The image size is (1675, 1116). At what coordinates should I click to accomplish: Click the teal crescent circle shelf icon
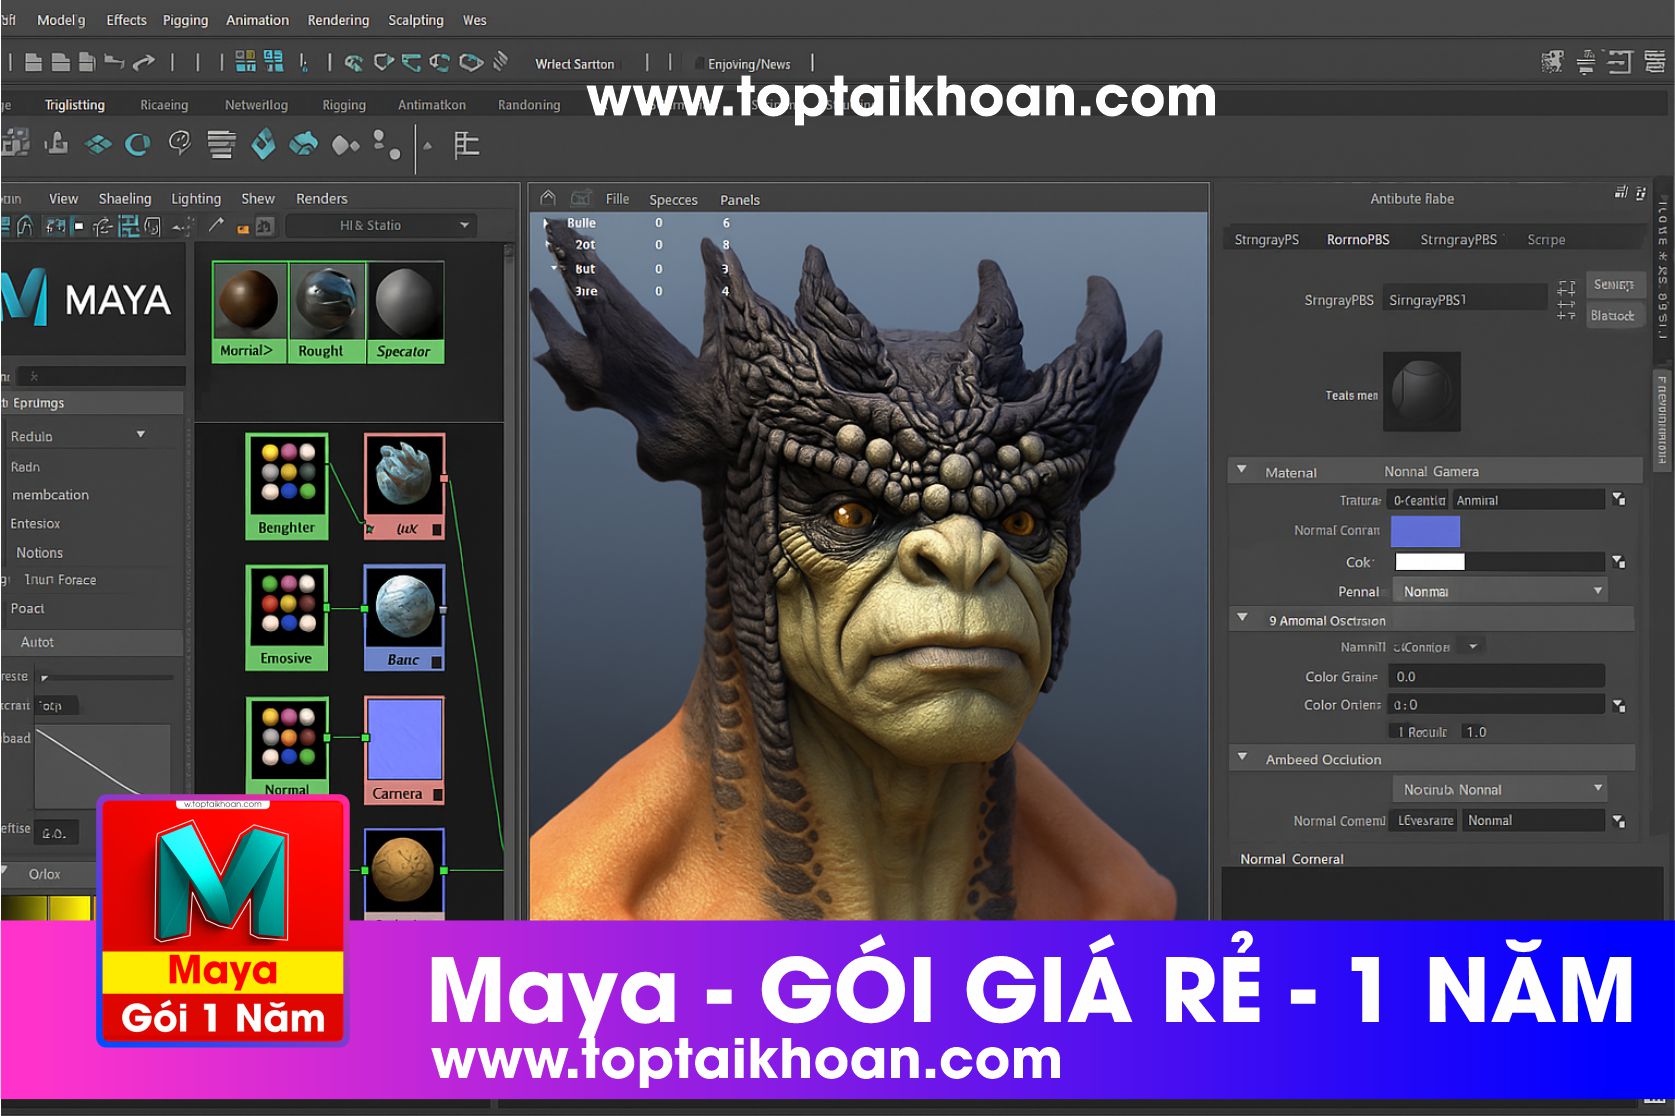click(138, 146)
